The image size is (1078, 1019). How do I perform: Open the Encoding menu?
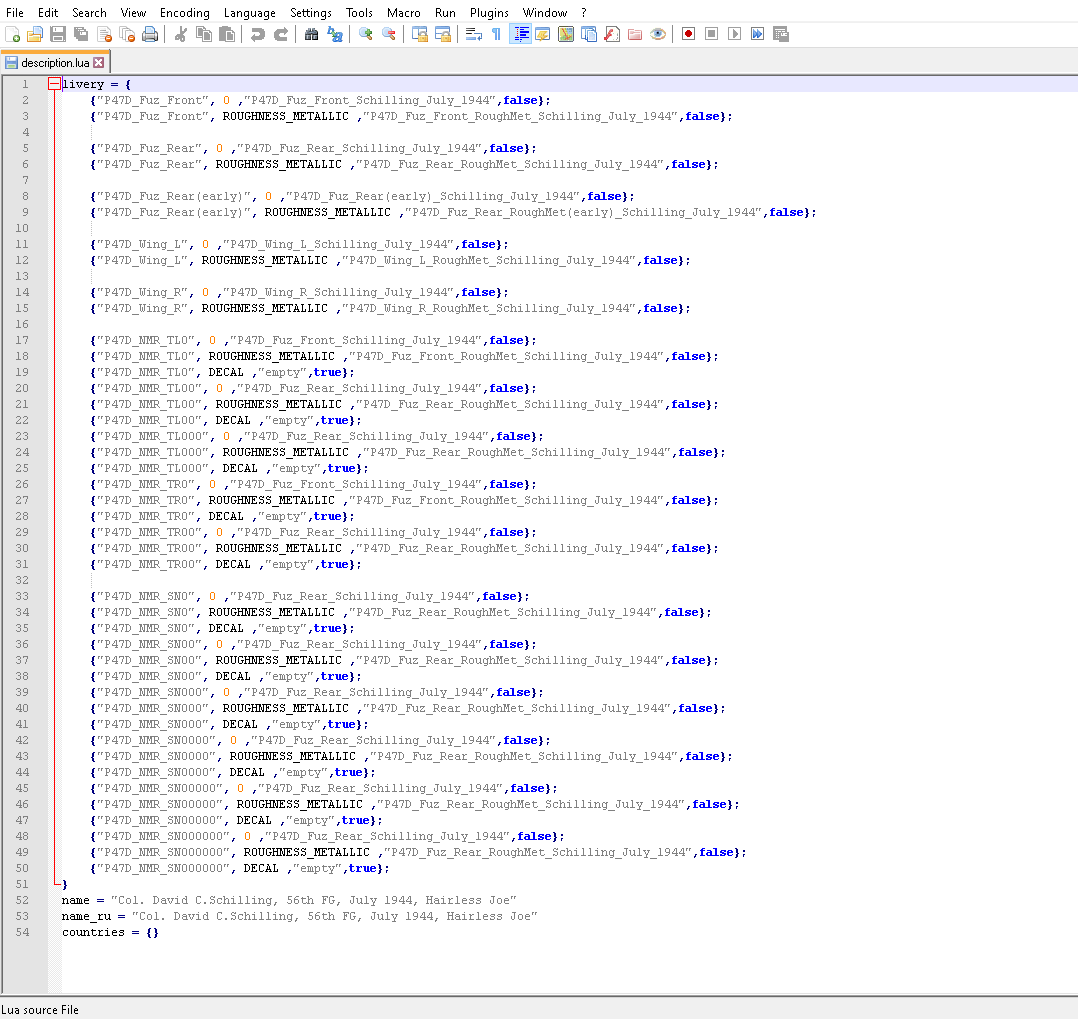[x=184, y=12]
